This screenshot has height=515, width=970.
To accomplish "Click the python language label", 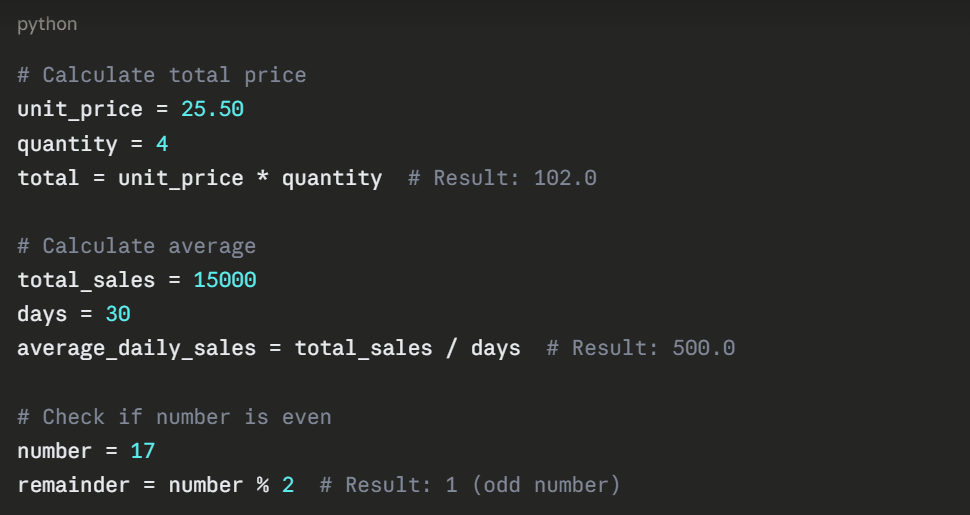I will click(x=46, y=24).
